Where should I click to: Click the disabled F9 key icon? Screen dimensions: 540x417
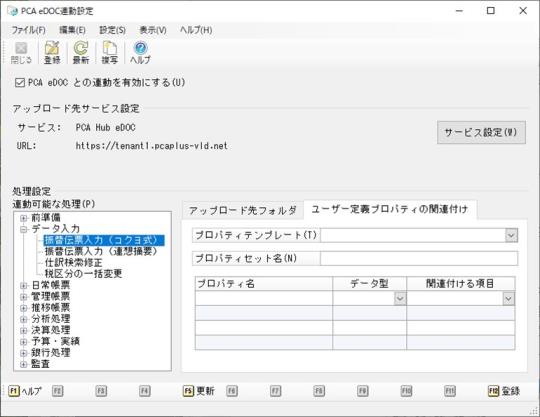362,391
